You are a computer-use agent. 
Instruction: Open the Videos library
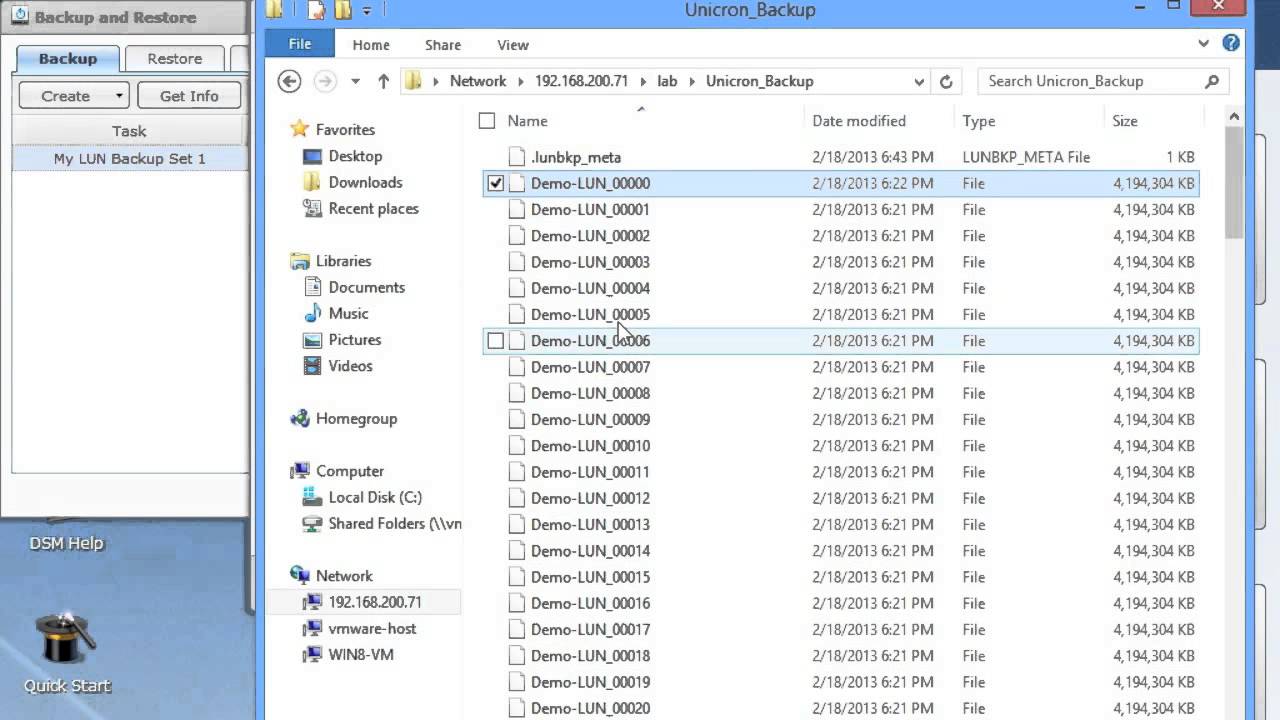point(350,366)
